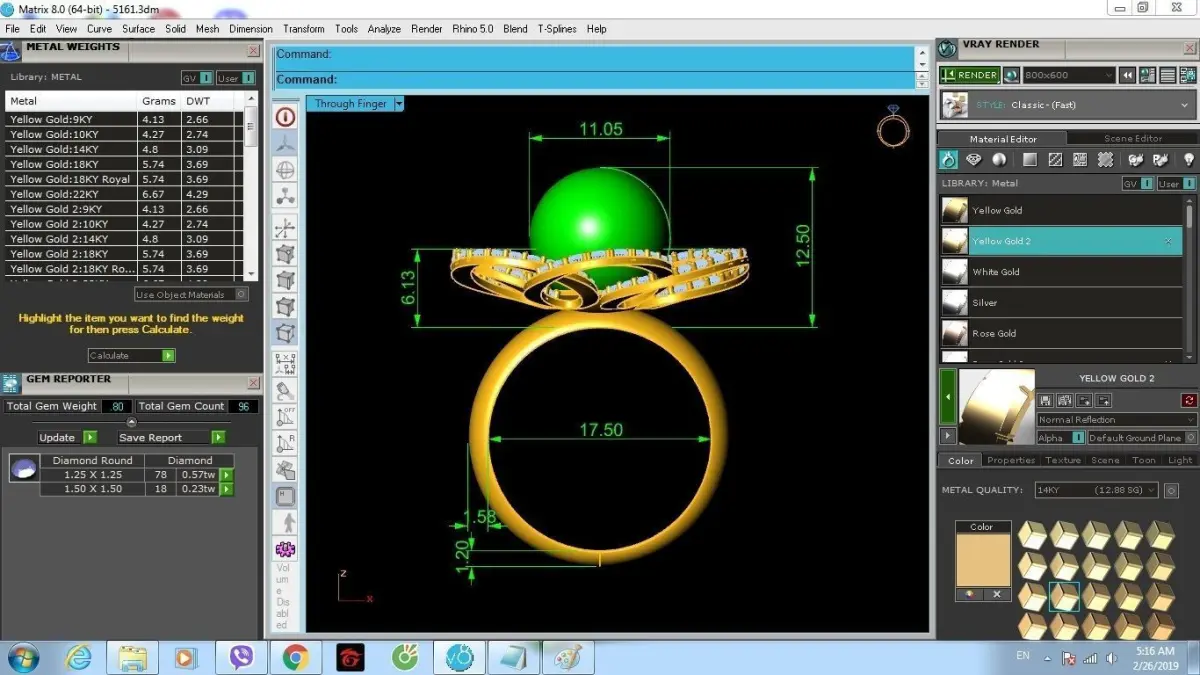Screen dimensions: 1200x675
Task: Select the metal ring library icon
Action: click(x=949, y=160)
